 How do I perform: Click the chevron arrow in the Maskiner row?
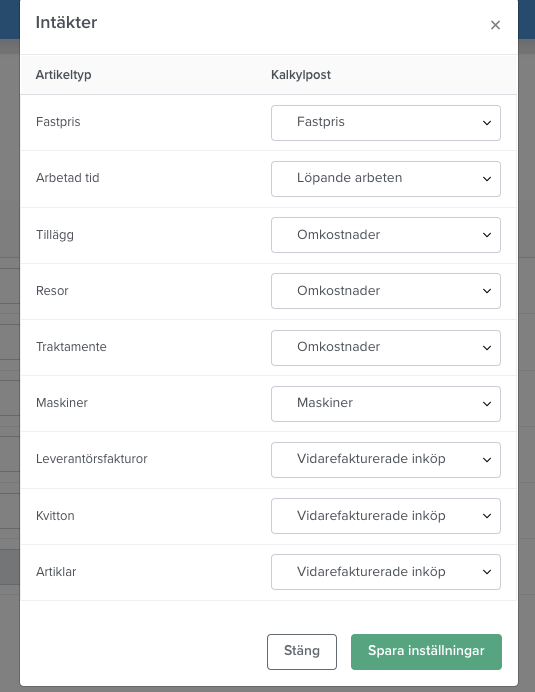[x=487, y=404]
